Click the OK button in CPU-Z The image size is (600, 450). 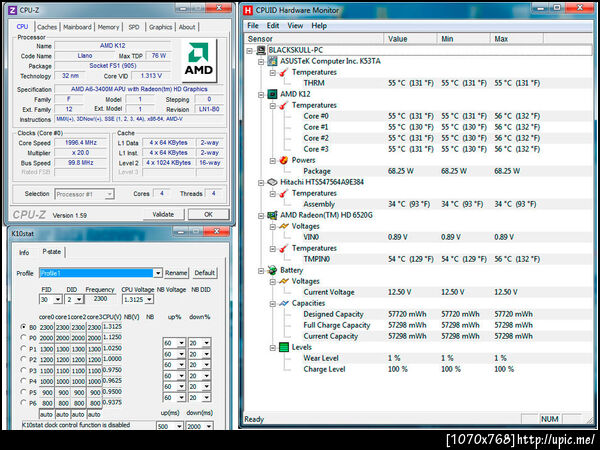click(x=209, y=214)
